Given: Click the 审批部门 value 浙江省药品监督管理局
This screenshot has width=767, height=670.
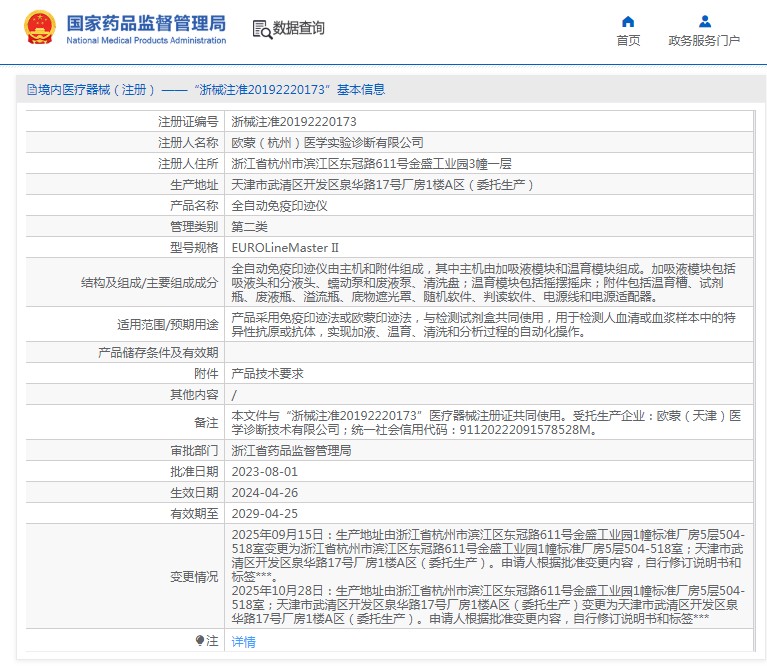Looking at the screenshot, I should (x=291, y=451).
